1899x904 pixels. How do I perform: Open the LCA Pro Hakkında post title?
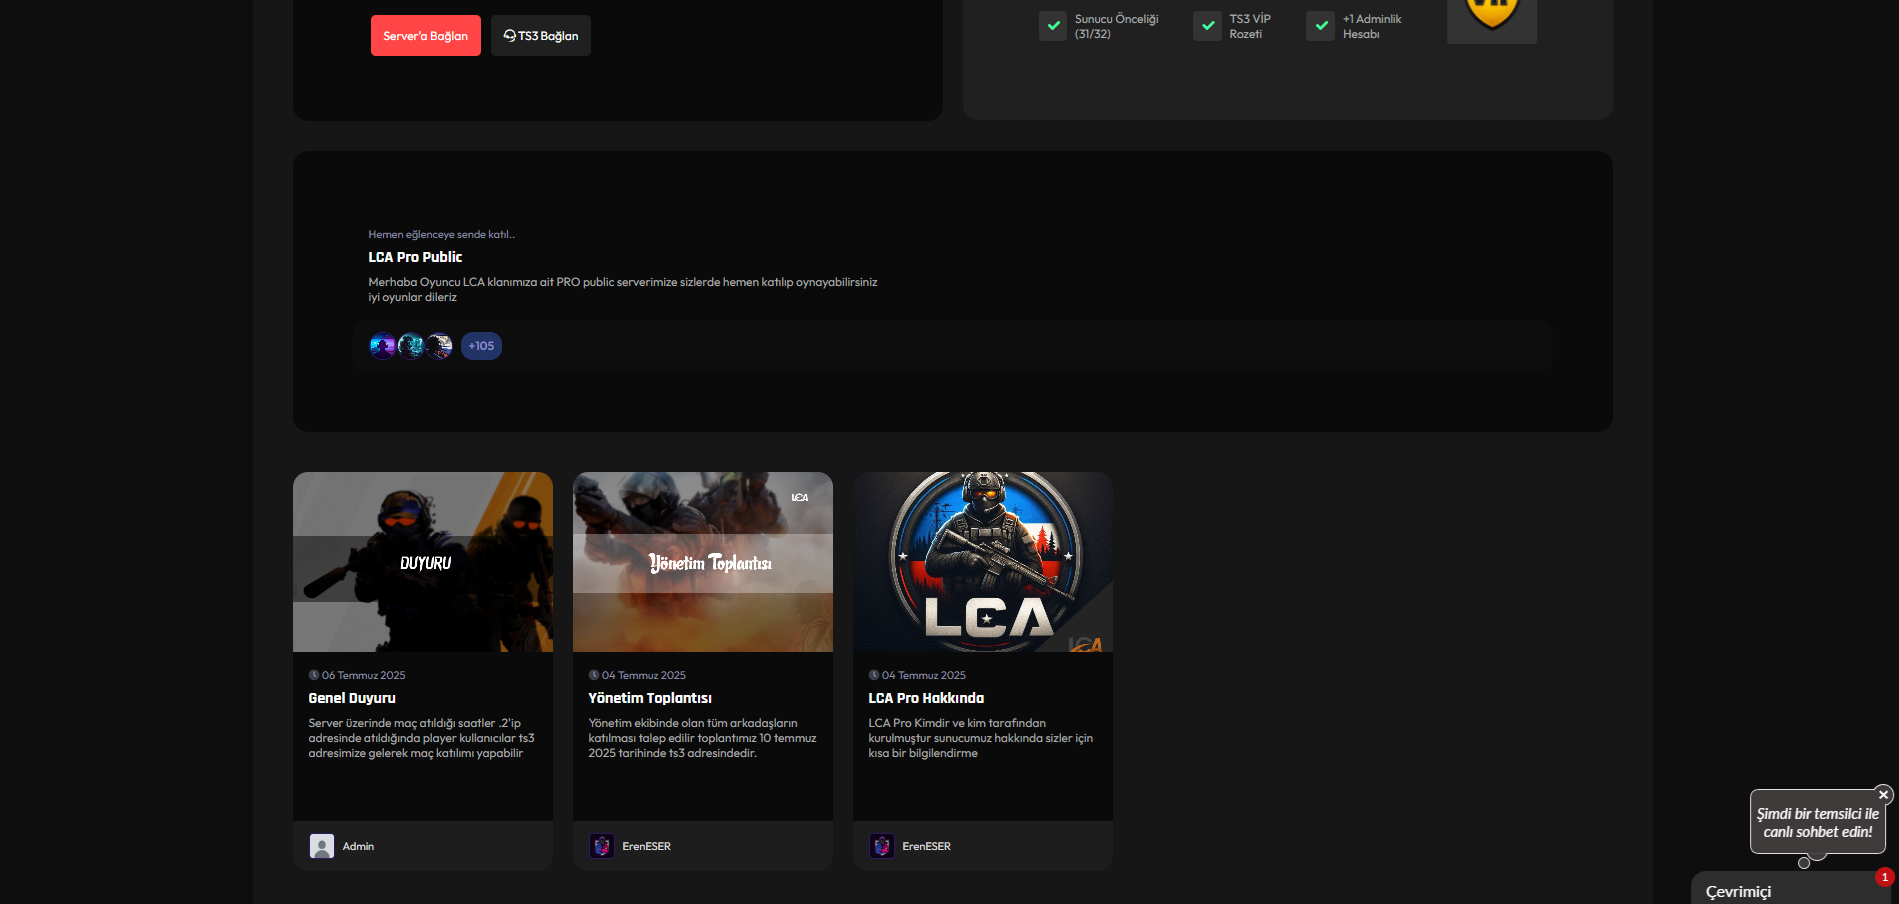click(x=926, y=698)
